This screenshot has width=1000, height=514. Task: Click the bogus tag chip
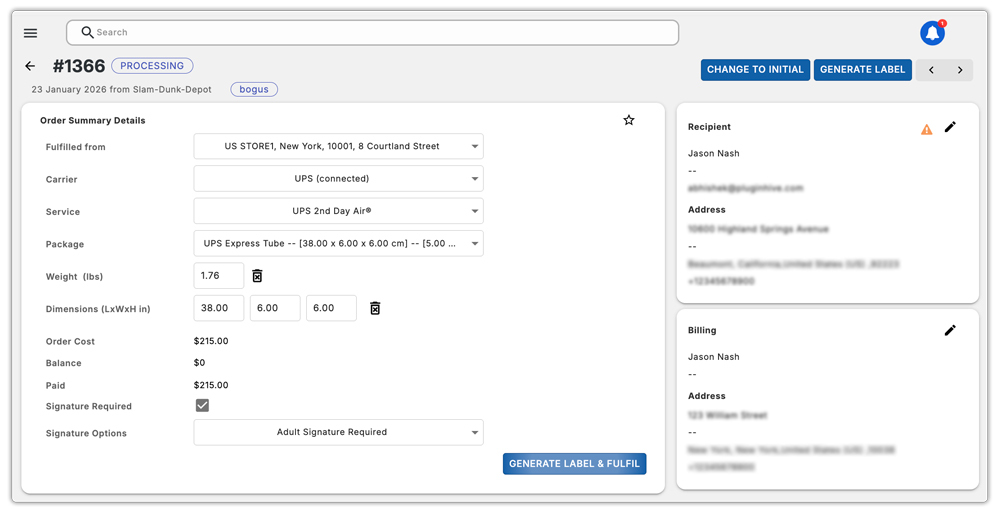click(254, 89)
